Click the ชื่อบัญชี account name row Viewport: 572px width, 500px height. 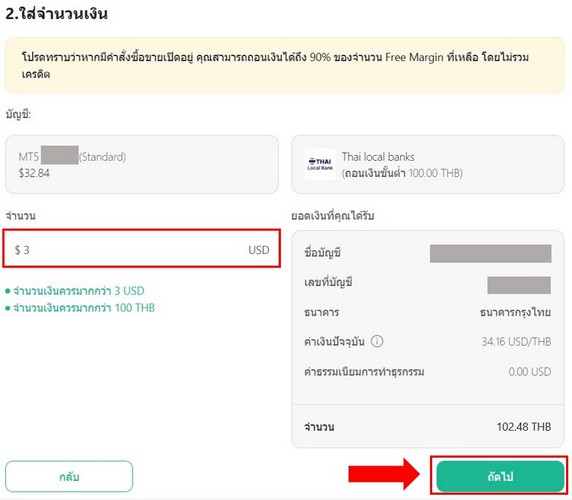point(428,253)
